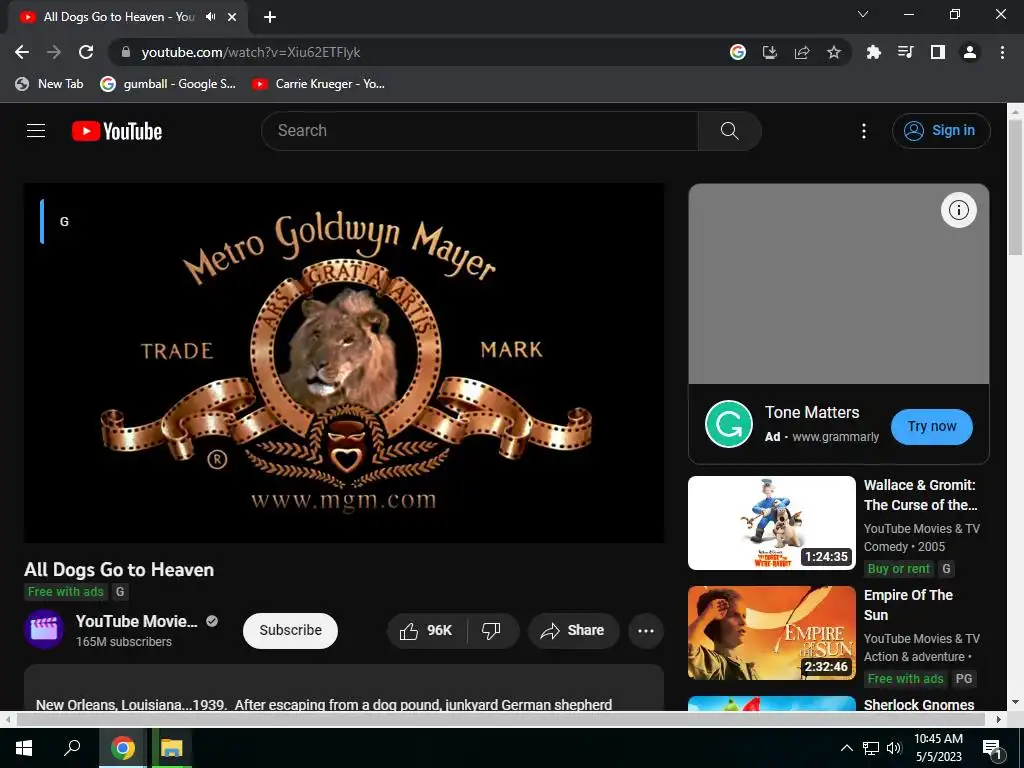Expand tab search chevron

(863, 14)
